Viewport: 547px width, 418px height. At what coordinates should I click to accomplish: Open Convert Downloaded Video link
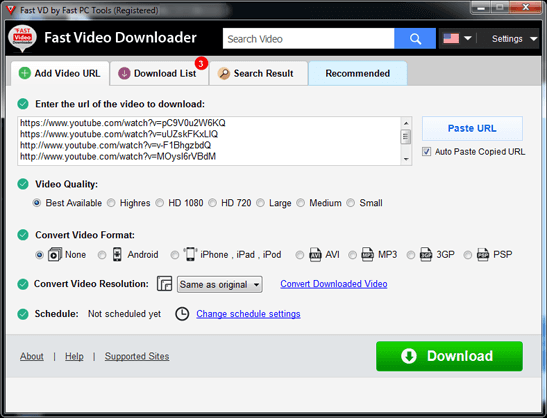(334, 284)
